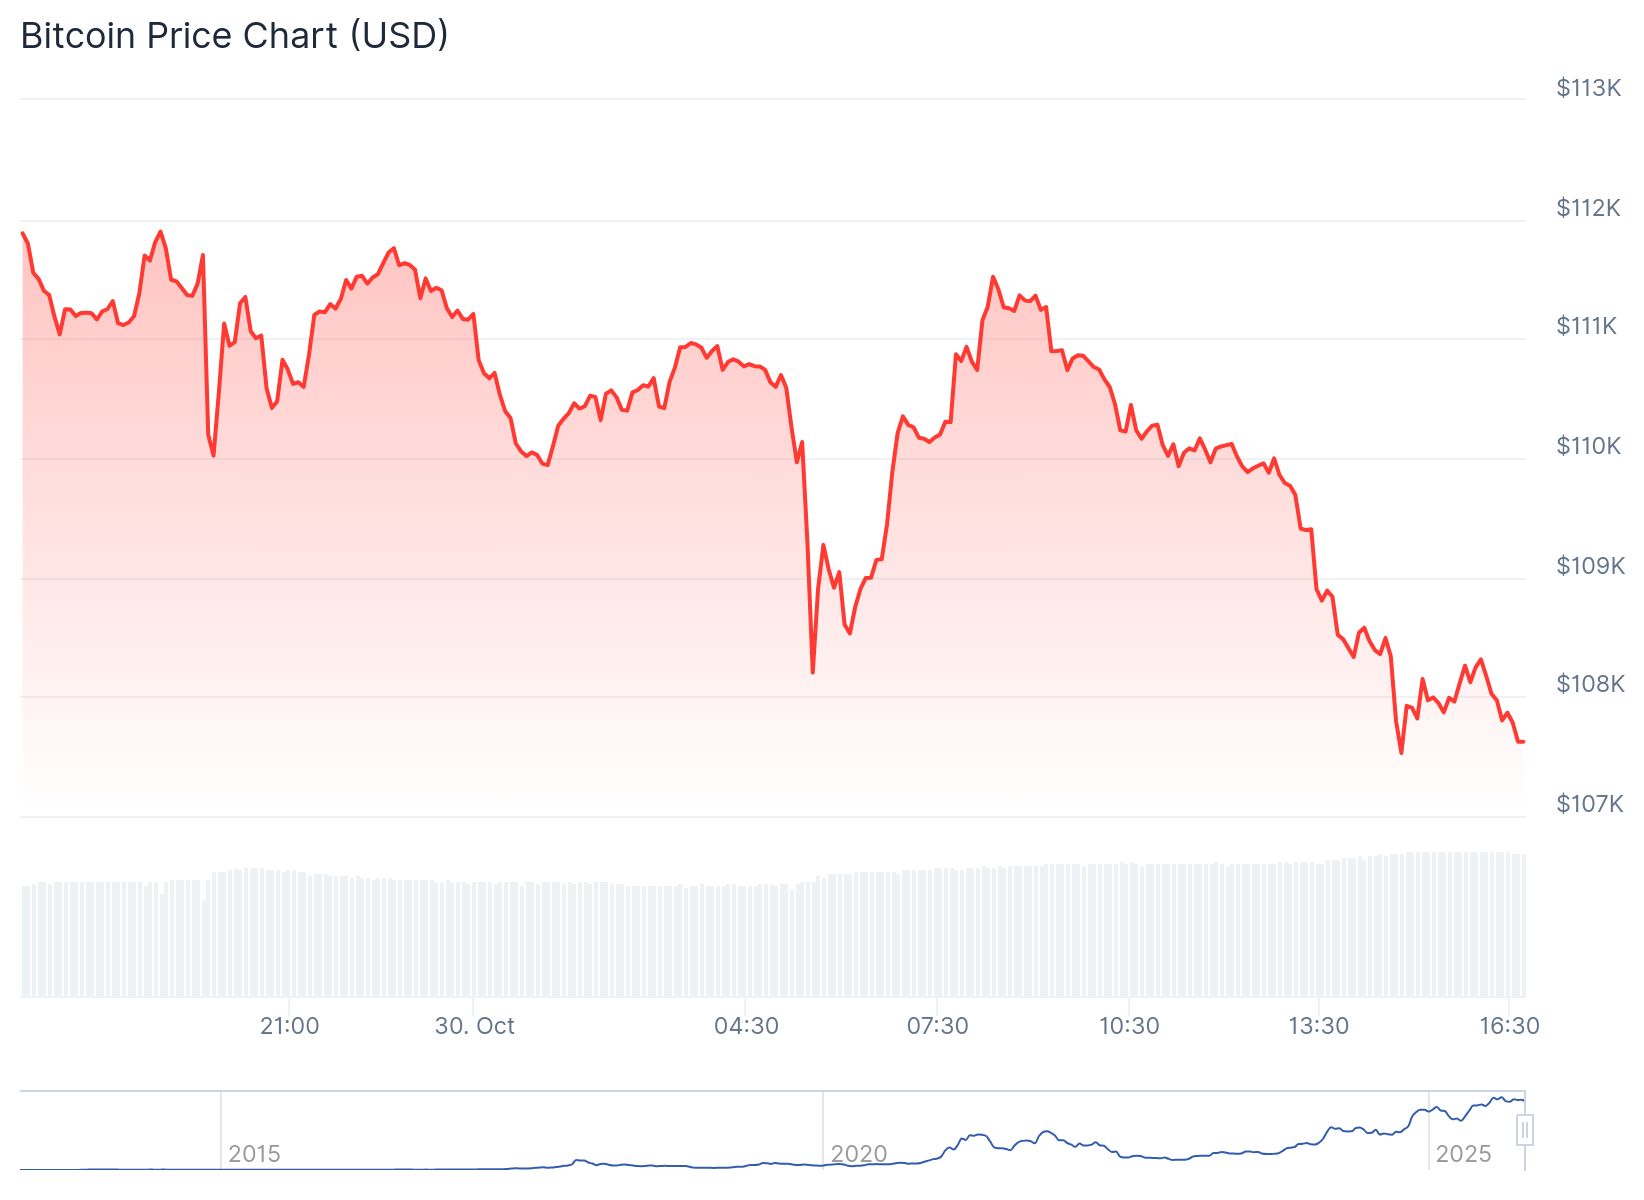1644x1200 pixels.
Task: Click the lowest dip on the price line
Action: [1401, 753]
